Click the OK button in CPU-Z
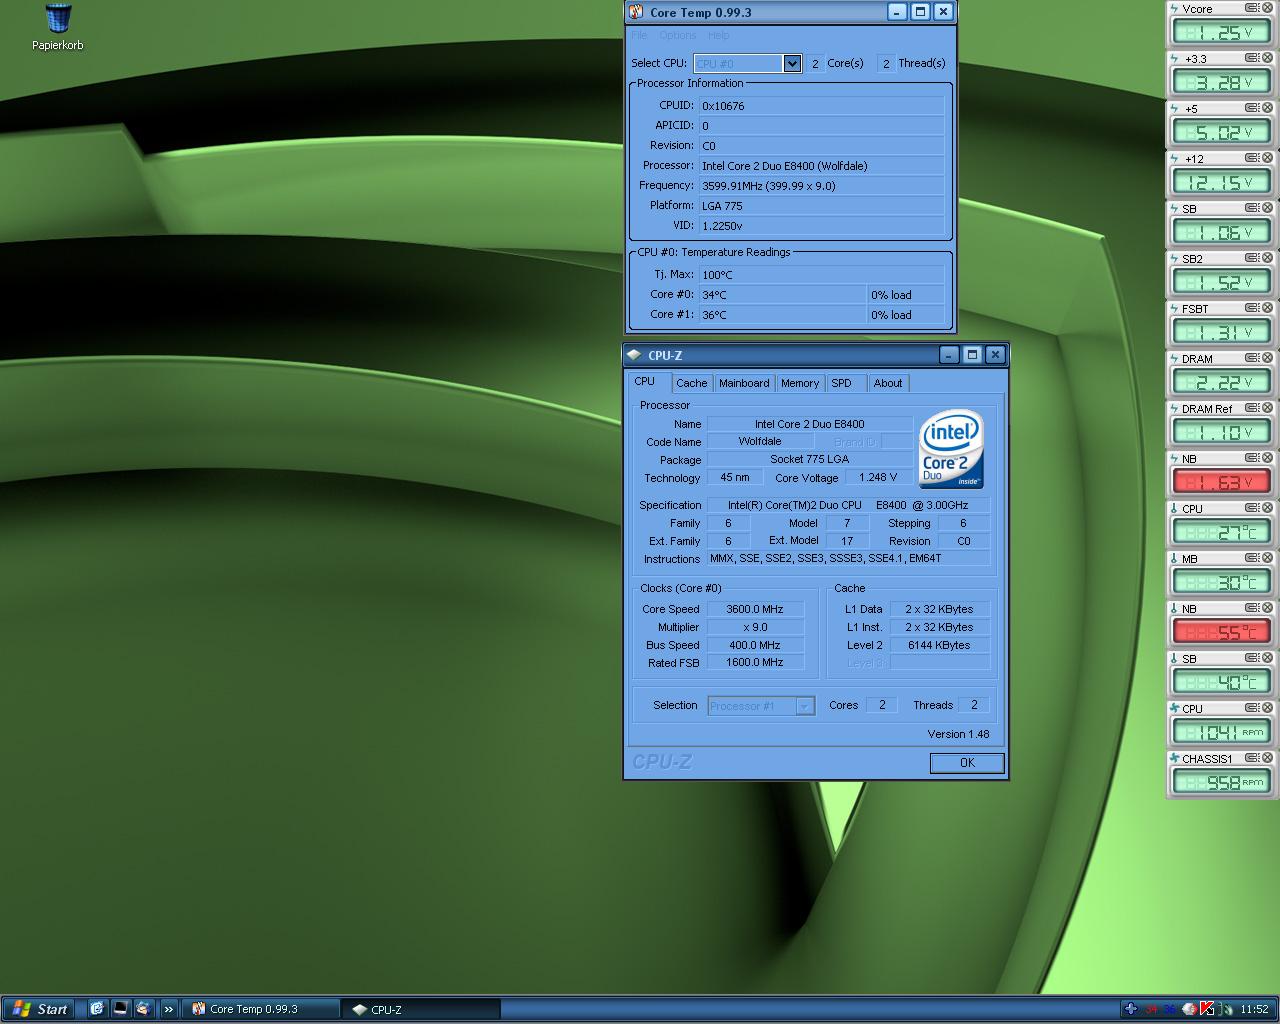Image resolution: width=1280 pixels, height=1024 pixels. (967, 763)
